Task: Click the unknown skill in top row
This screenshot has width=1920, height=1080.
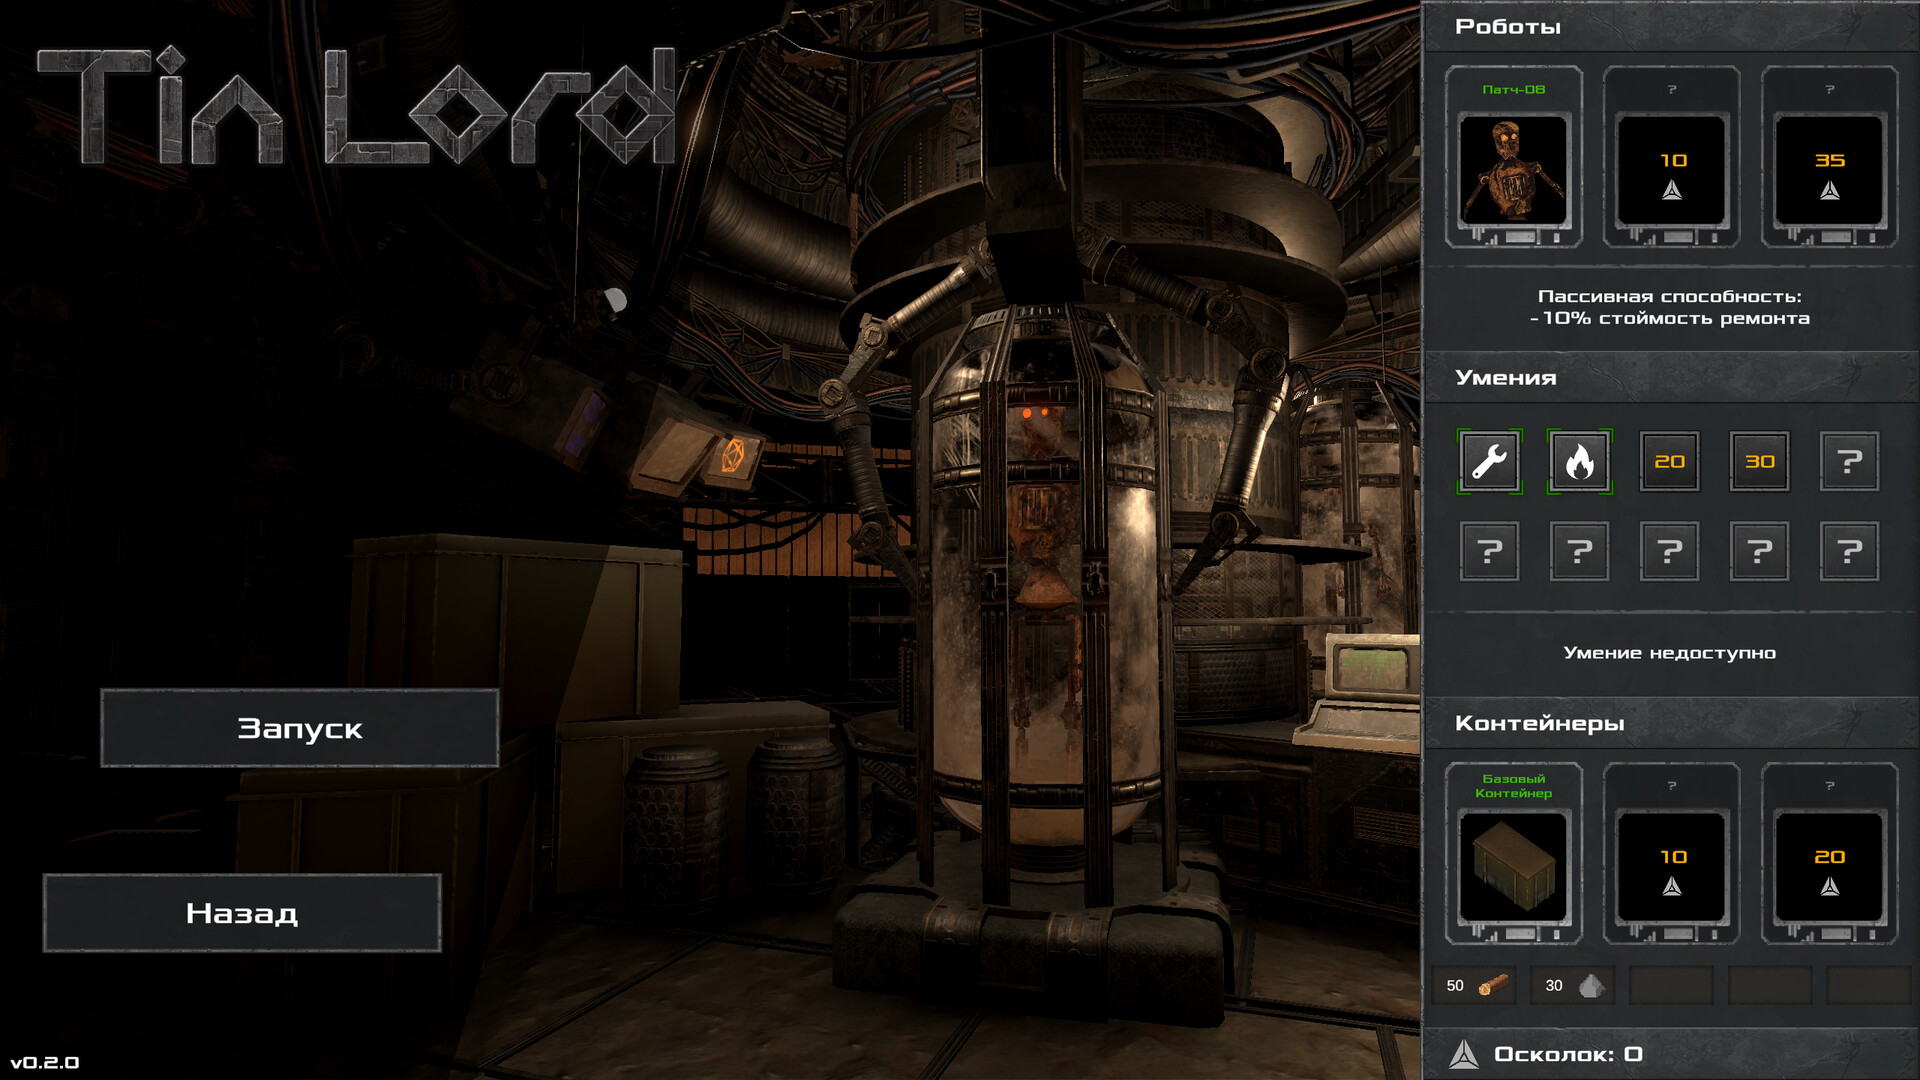Action: (x=1849, y=461)
